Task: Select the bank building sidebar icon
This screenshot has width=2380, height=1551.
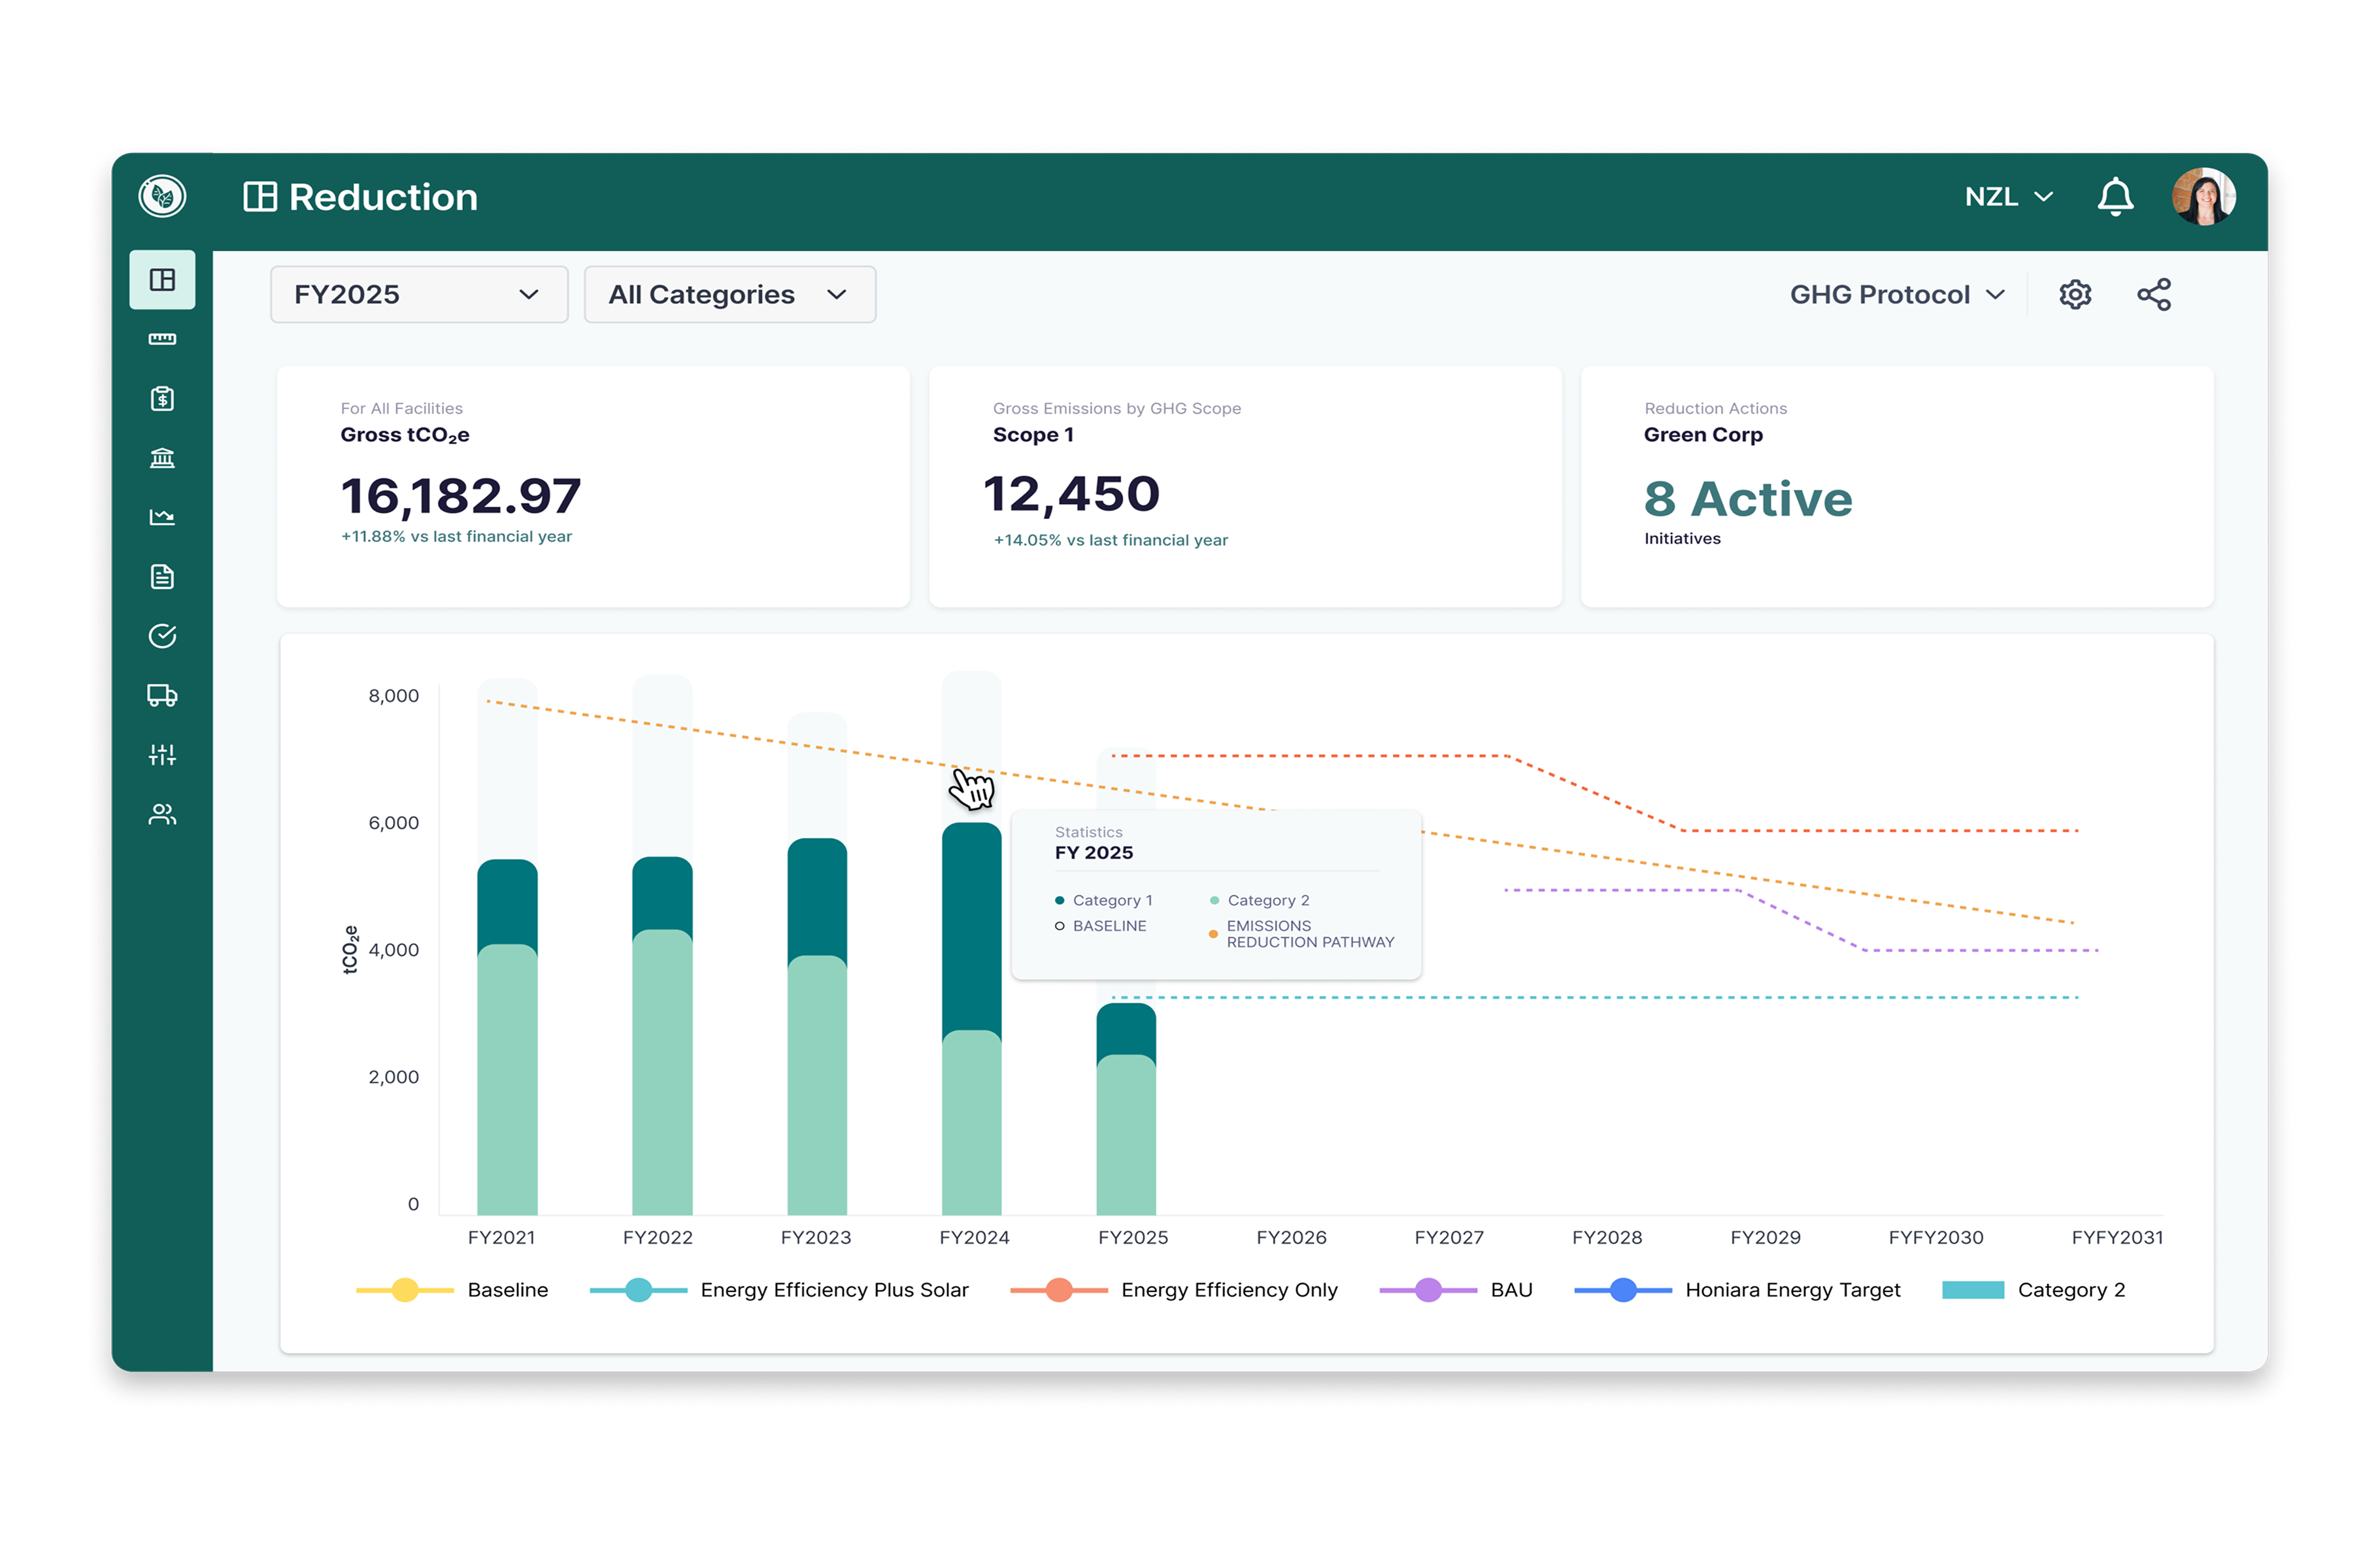Action: tap(162, 458)
